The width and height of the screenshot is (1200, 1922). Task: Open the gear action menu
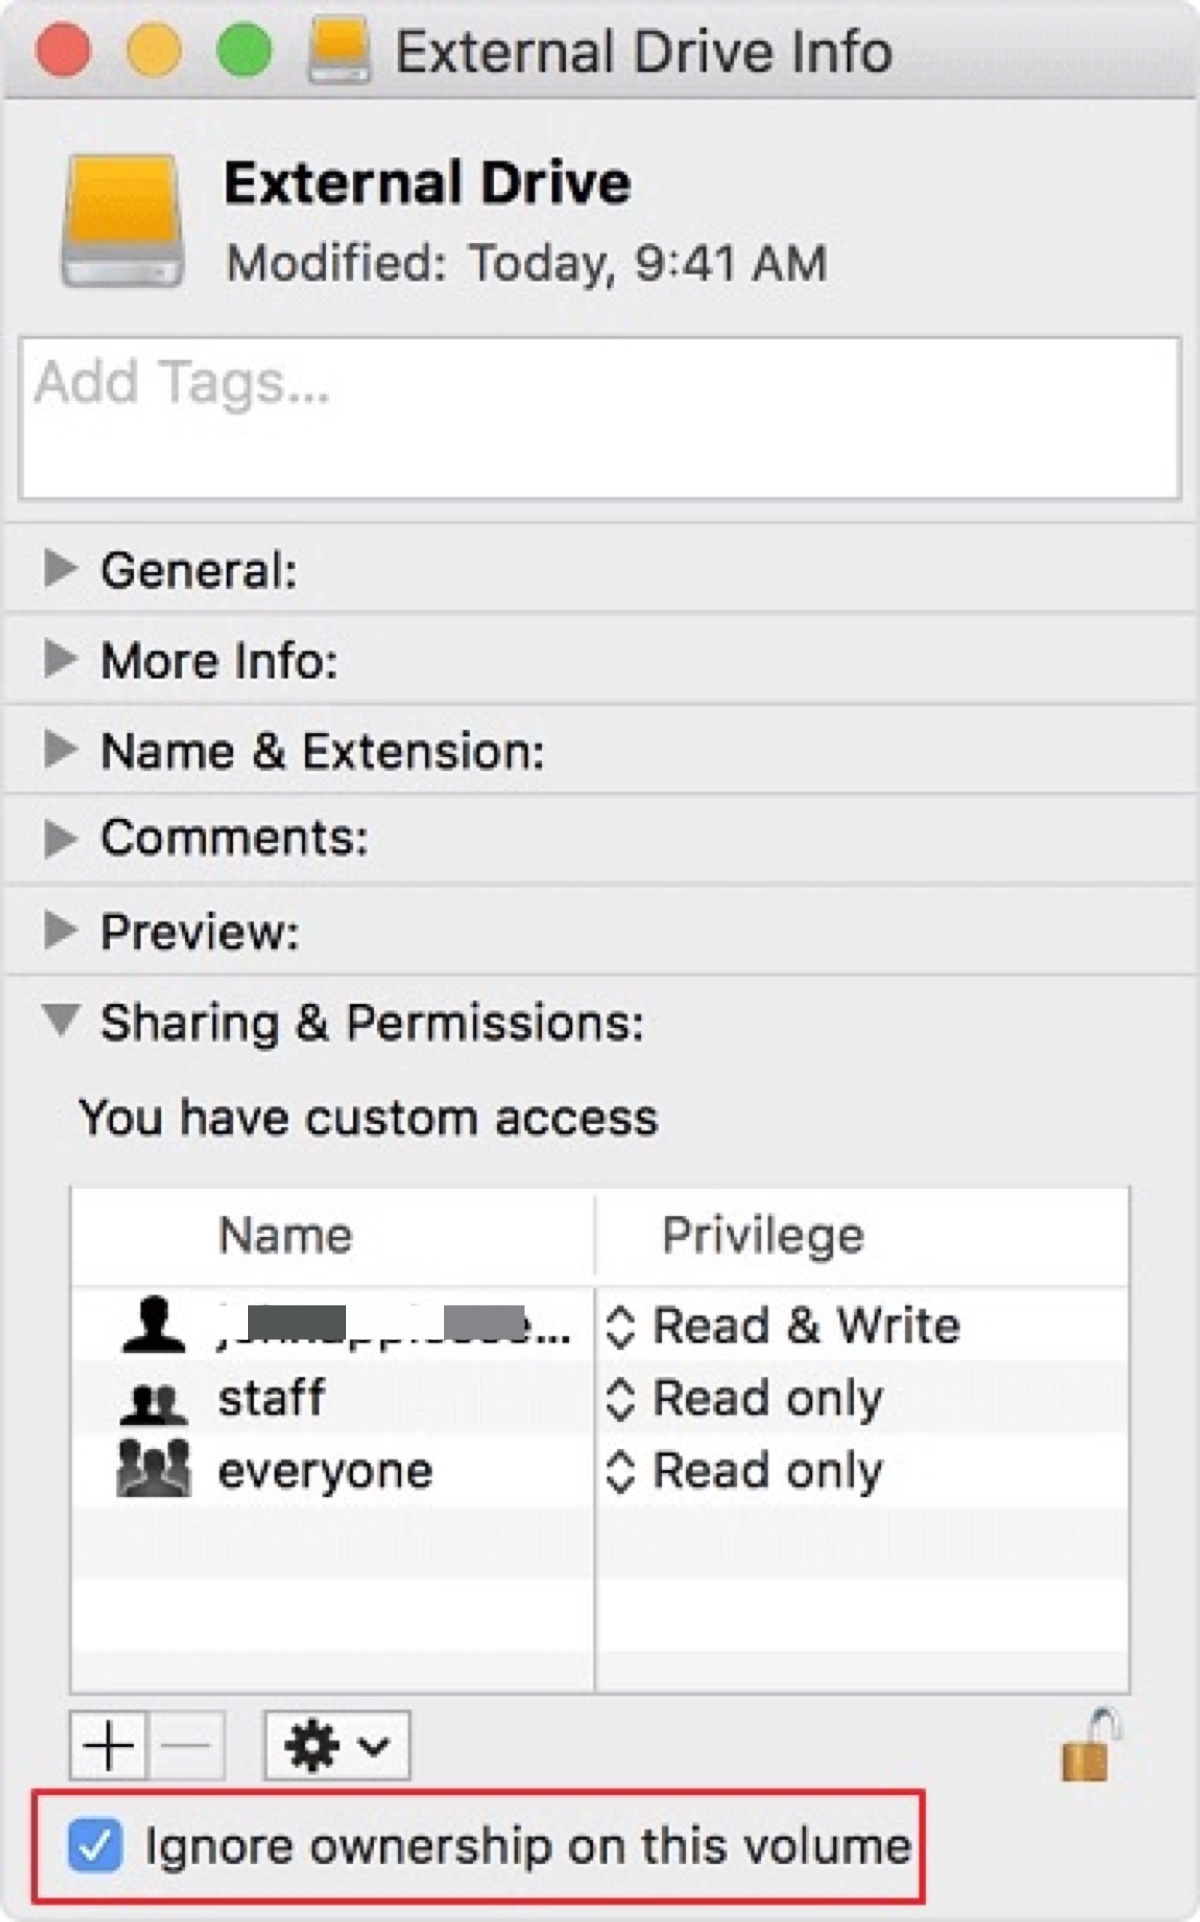[336, 1746]
